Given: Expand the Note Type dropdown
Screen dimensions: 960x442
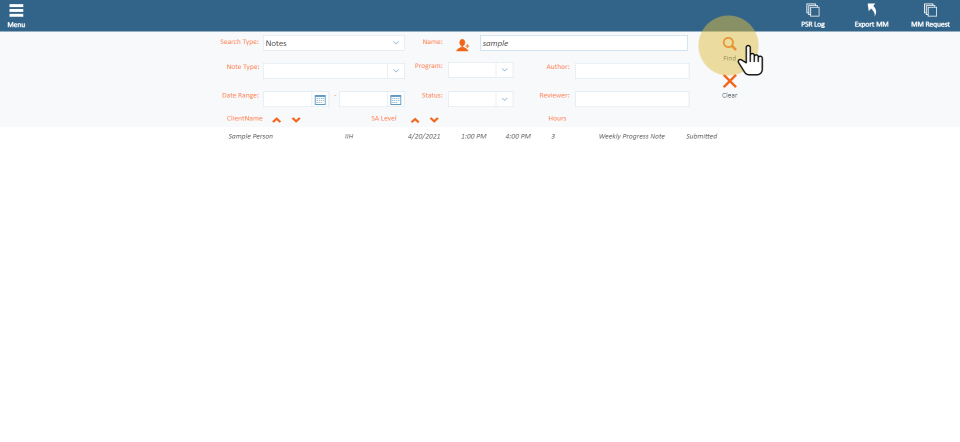Looking at the screenshot, I should (396, 71).
